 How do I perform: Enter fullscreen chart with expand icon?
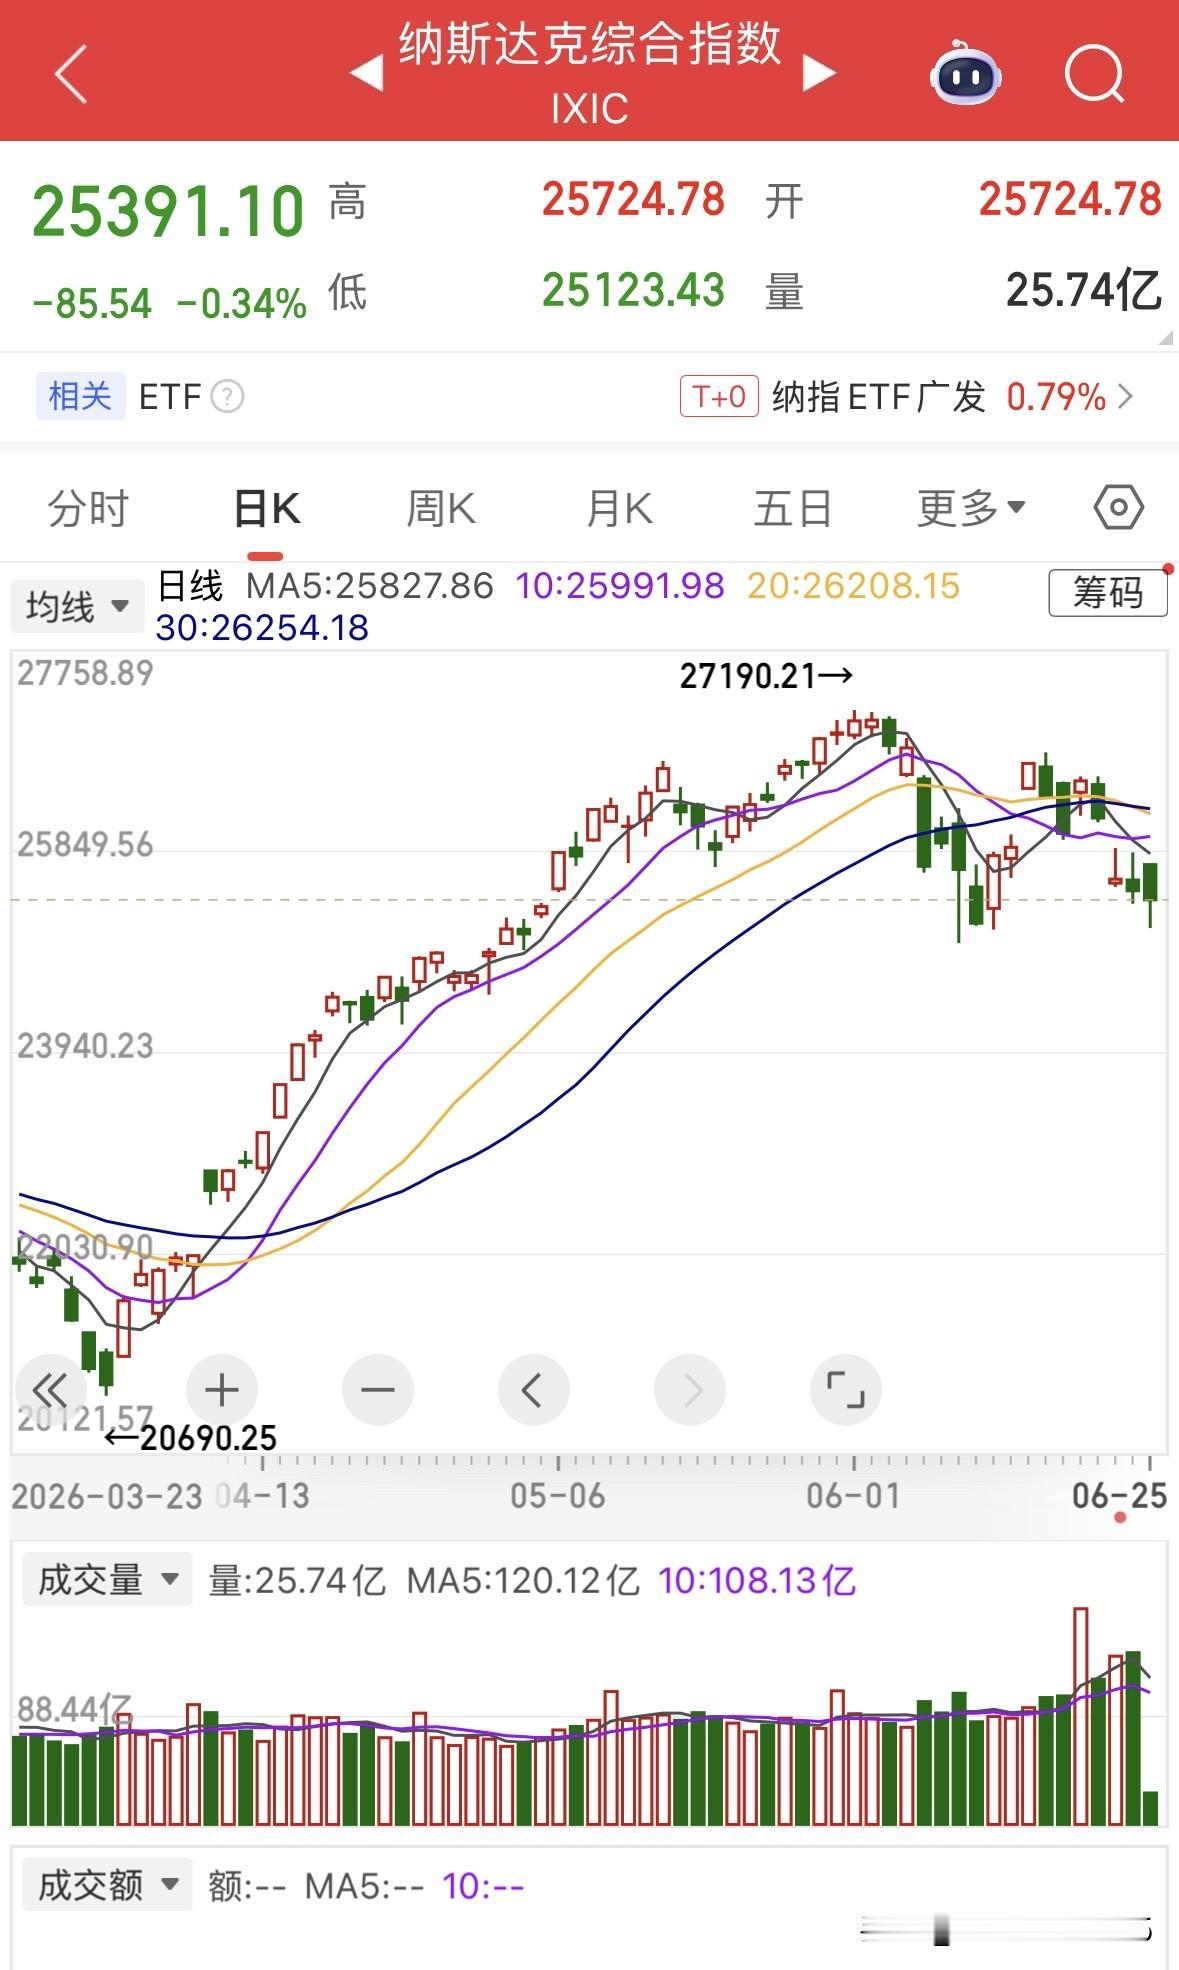(846, 1390)
